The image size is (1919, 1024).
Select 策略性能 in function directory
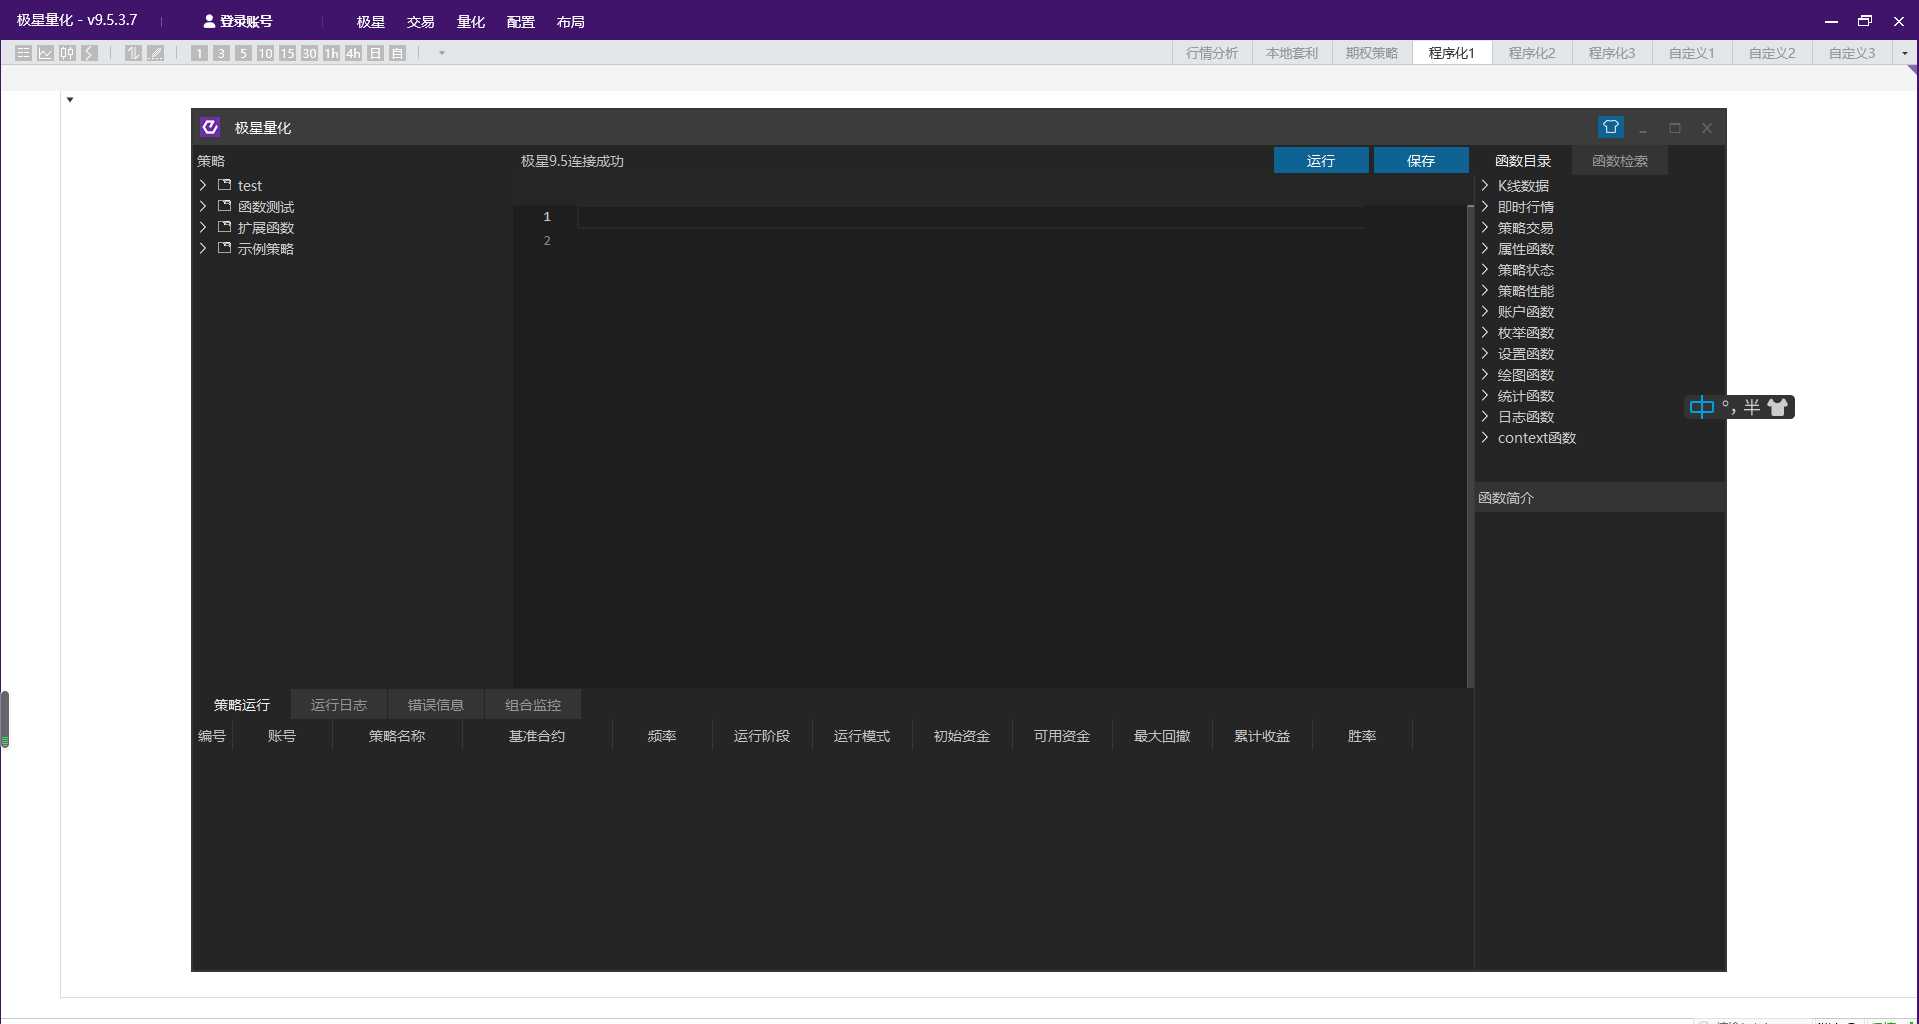pyautogui.click(x=1525, y=291)
